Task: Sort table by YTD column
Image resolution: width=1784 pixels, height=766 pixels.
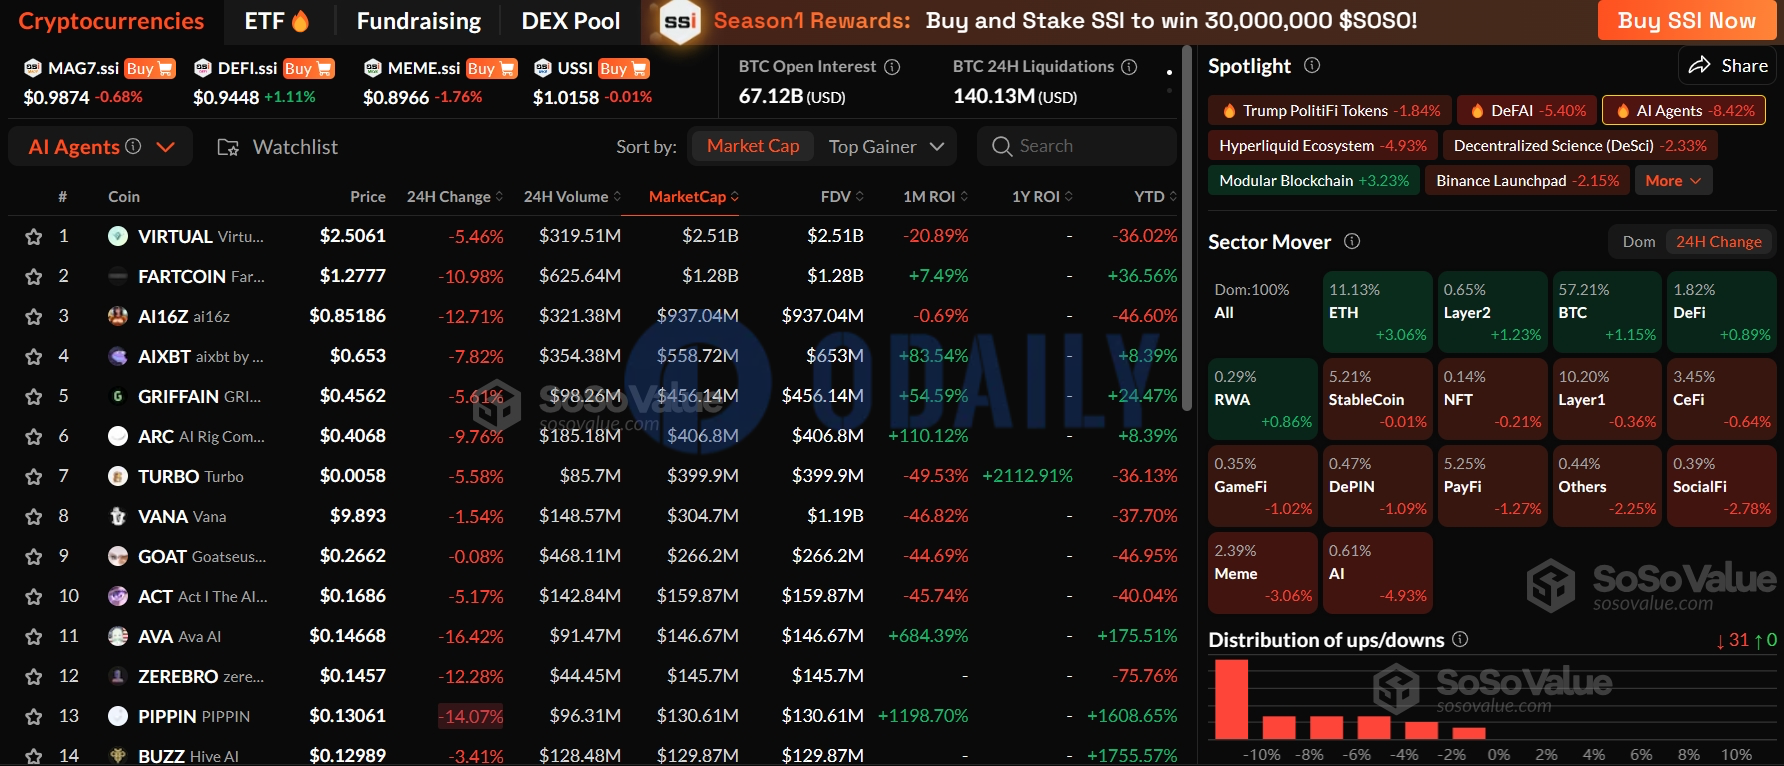Action: 1156,196
